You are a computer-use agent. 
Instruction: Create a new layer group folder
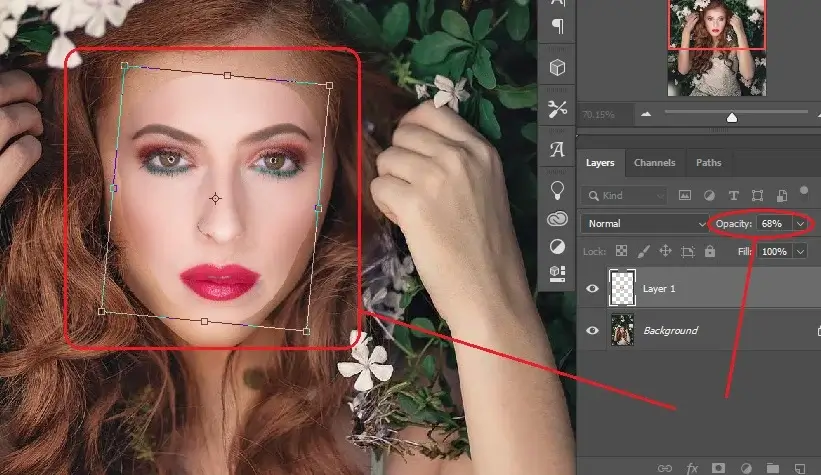click(773, 468)
